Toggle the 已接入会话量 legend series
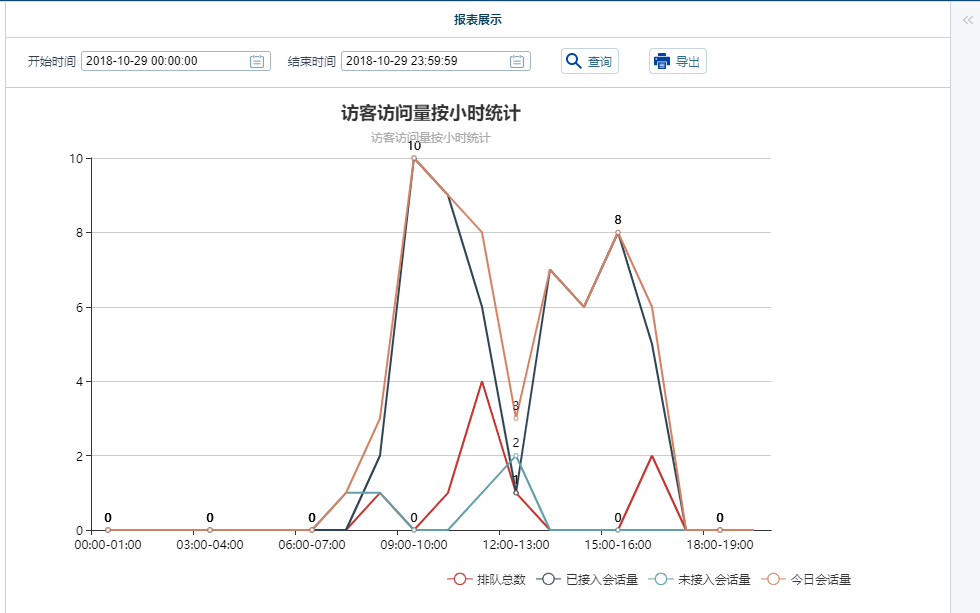Image resolution: width=980 pixels, height=613 pixels. 588,579
